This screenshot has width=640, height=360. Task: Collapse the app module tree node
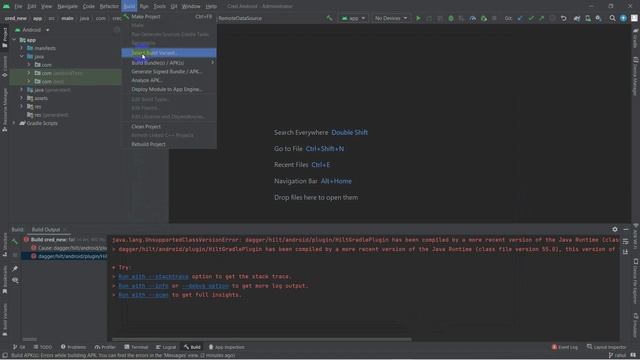point(14,40)
